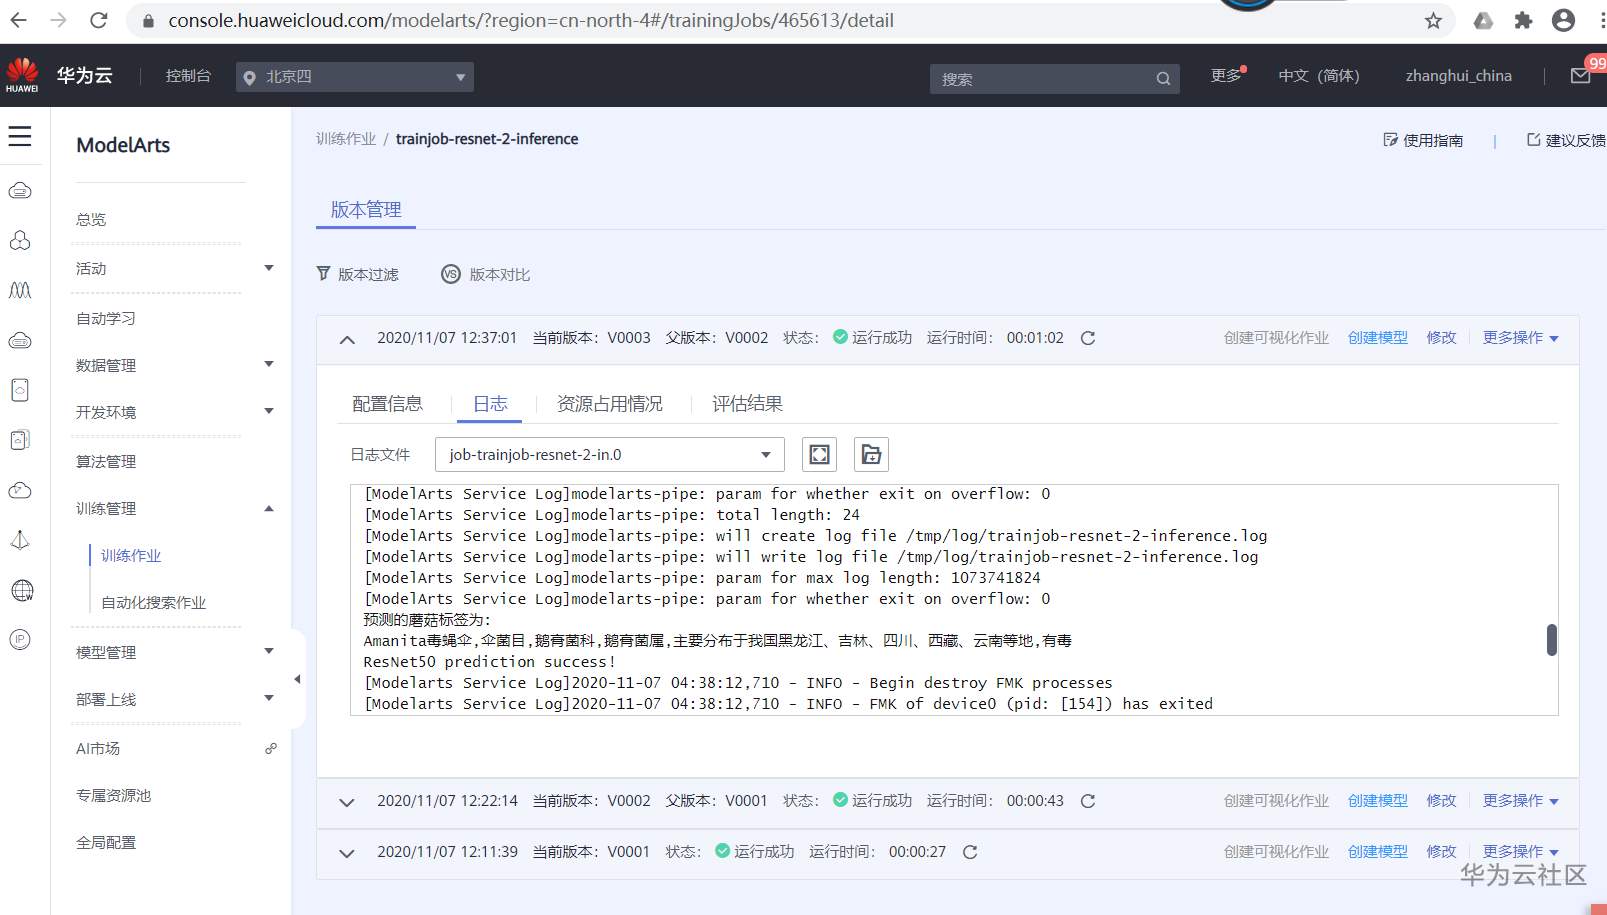Image resolution: width=1607 pixels, height=915 pixels.
Task: Click 修改 for version V0003
Action: pyautogui.click(x=1441, y=338)
